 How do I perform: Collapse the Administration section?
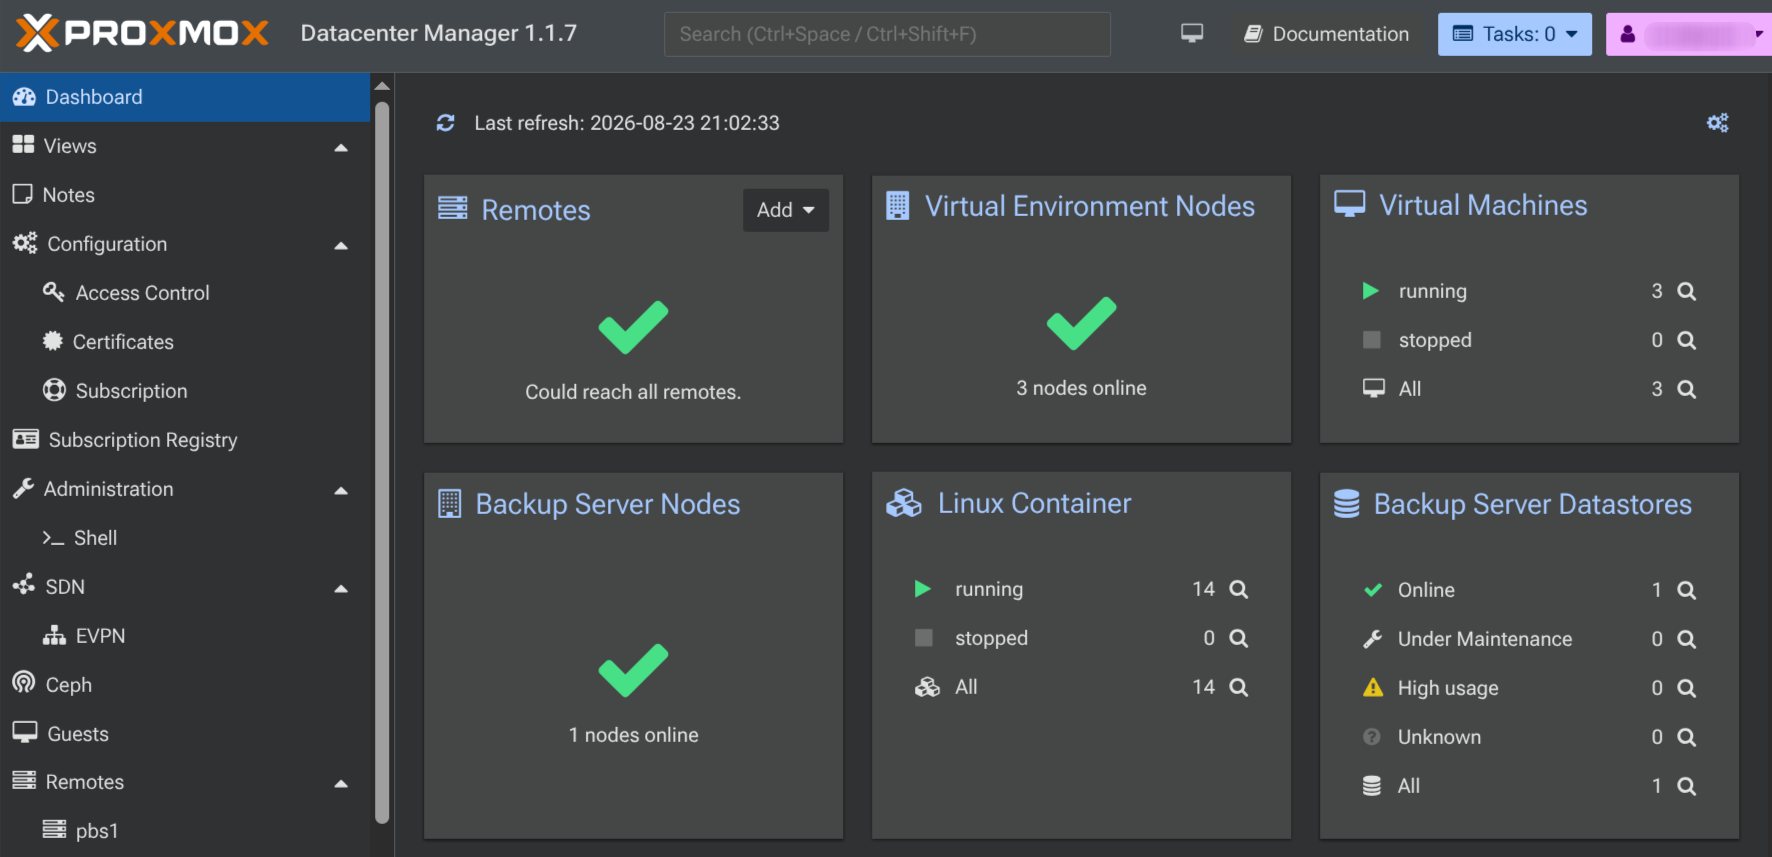click(x=341, y=490)
